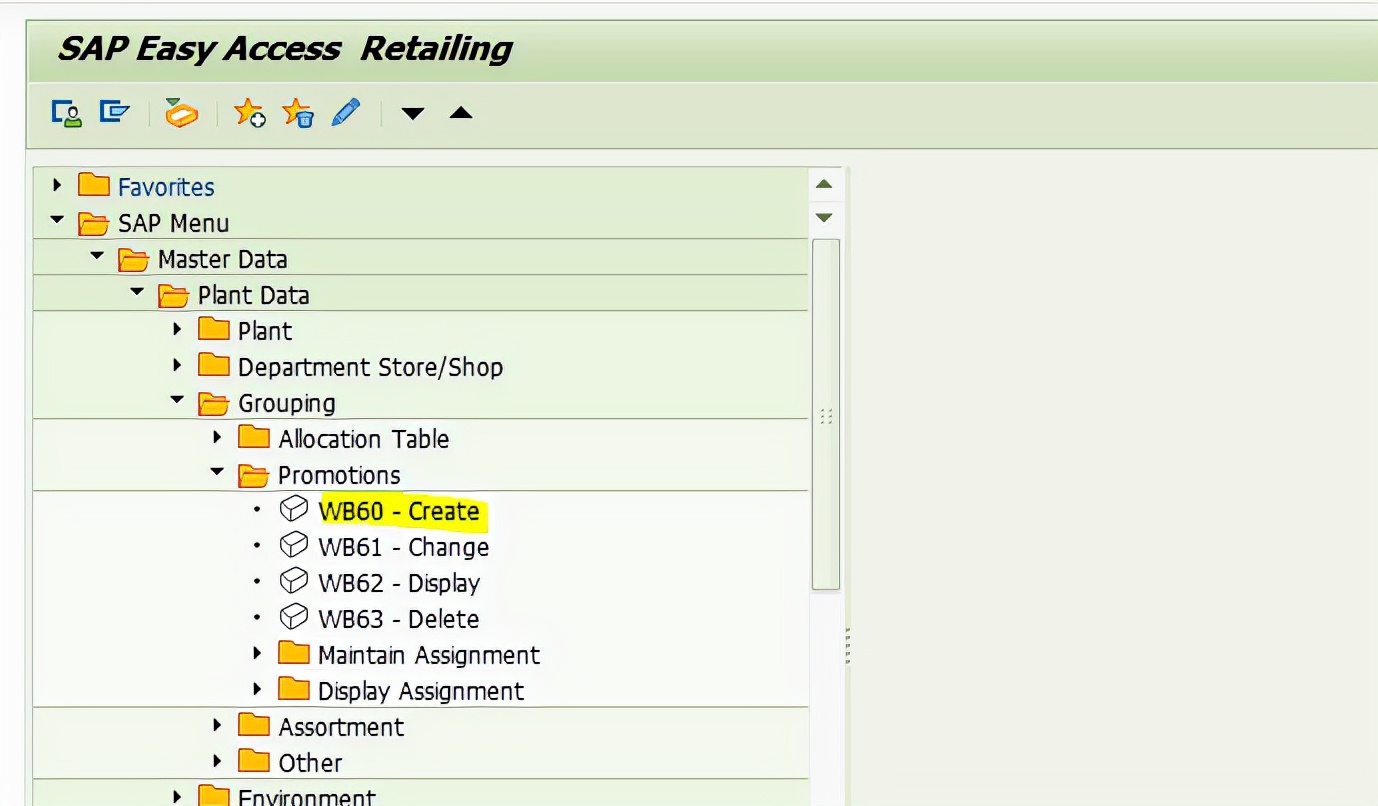This screenshot has height=806, width=1378.
Task: Click the Allocation Table folder icon
Action: (254, 438)
